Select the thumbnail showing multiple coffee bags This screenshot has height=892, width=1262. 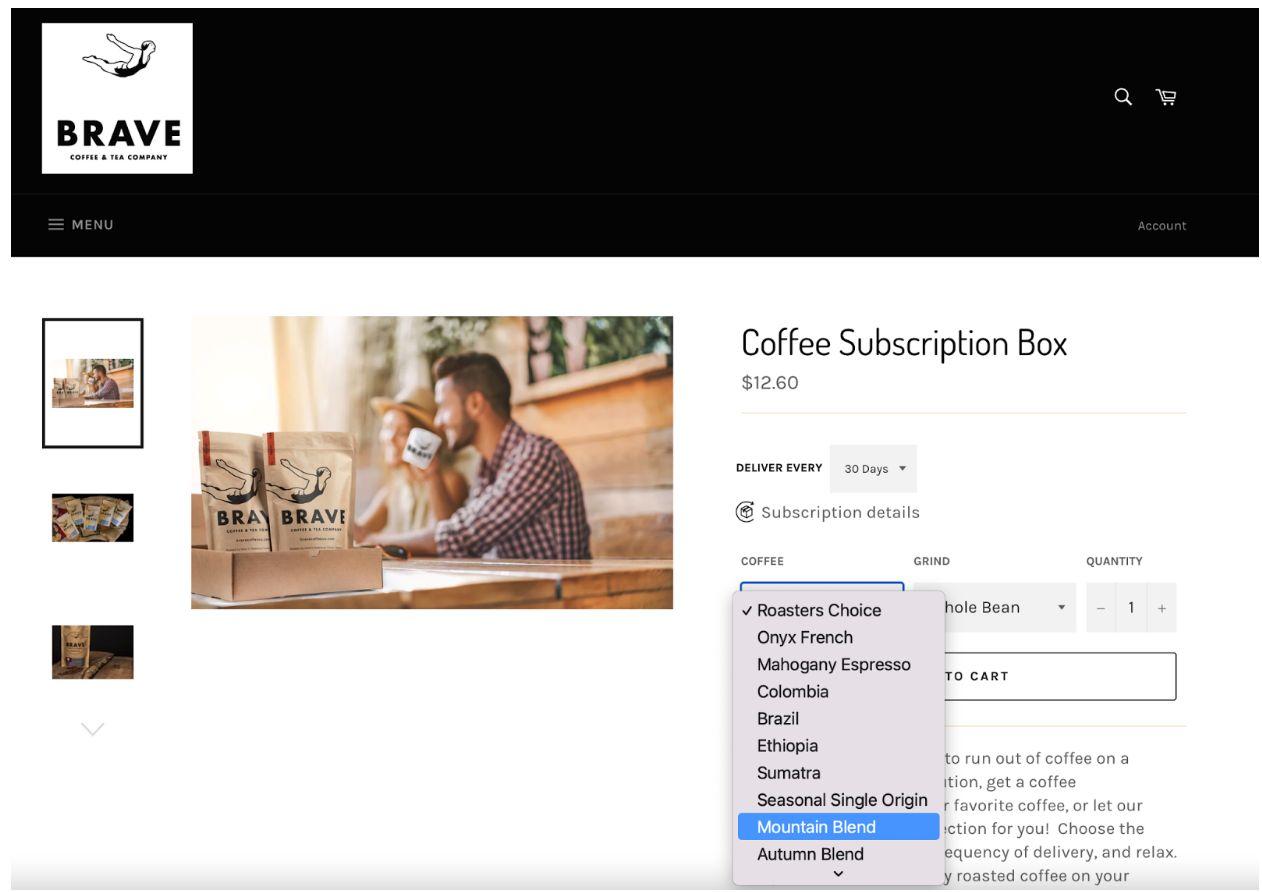click(x=93, y=517)
